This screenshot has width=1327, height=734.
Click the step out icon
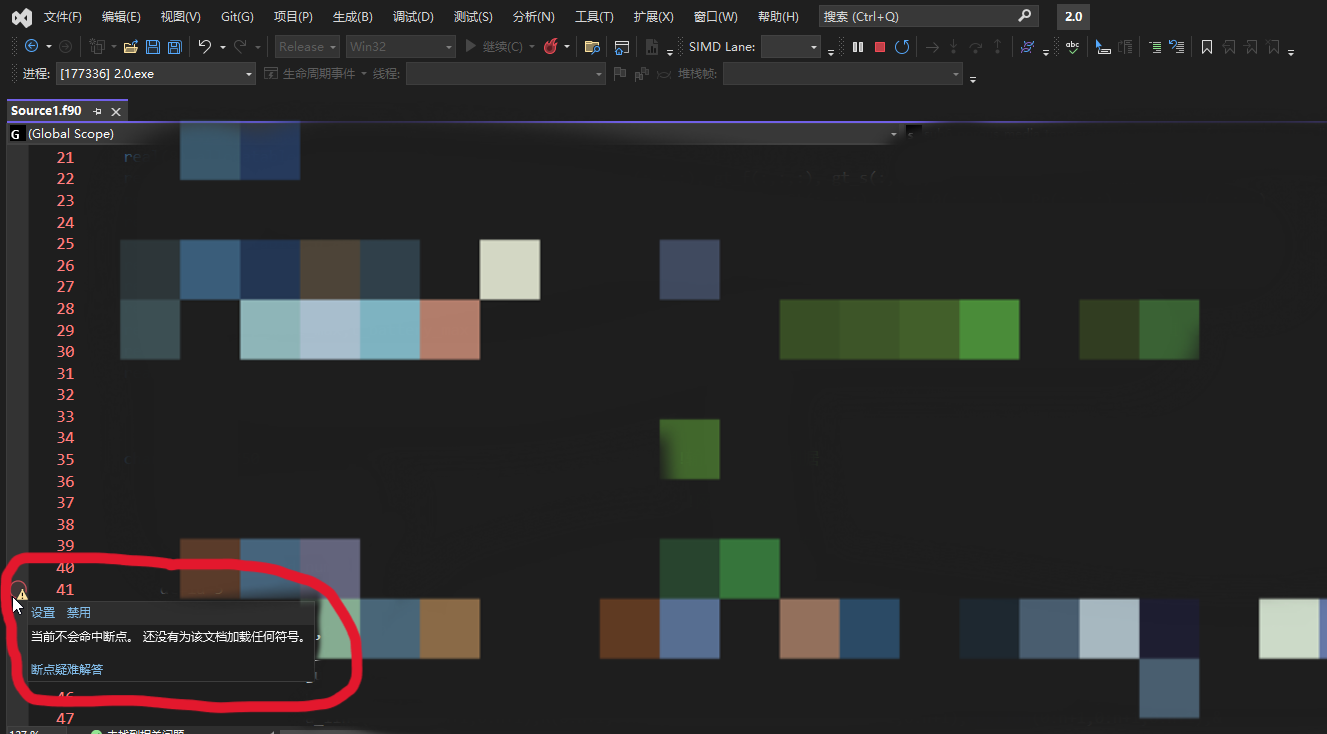997,46
